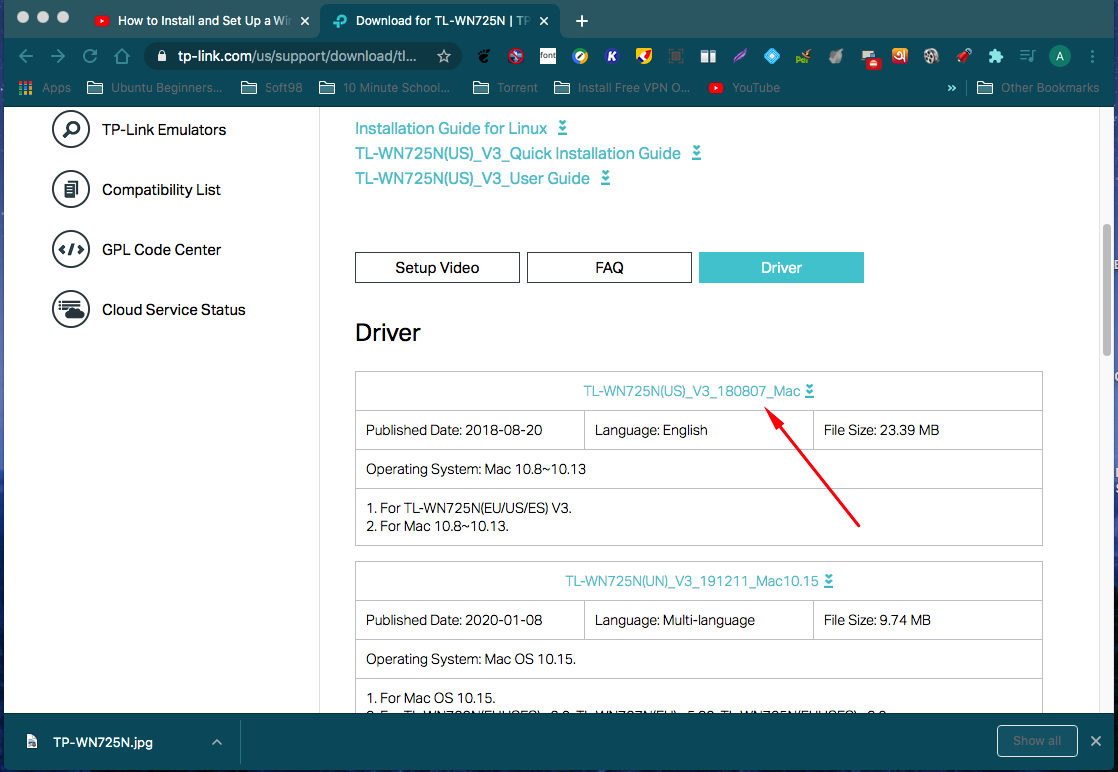The image size is (1118, 772).
Task: Click Show all downloads button
Action: pyautogui.click(x=1037, y=741)
